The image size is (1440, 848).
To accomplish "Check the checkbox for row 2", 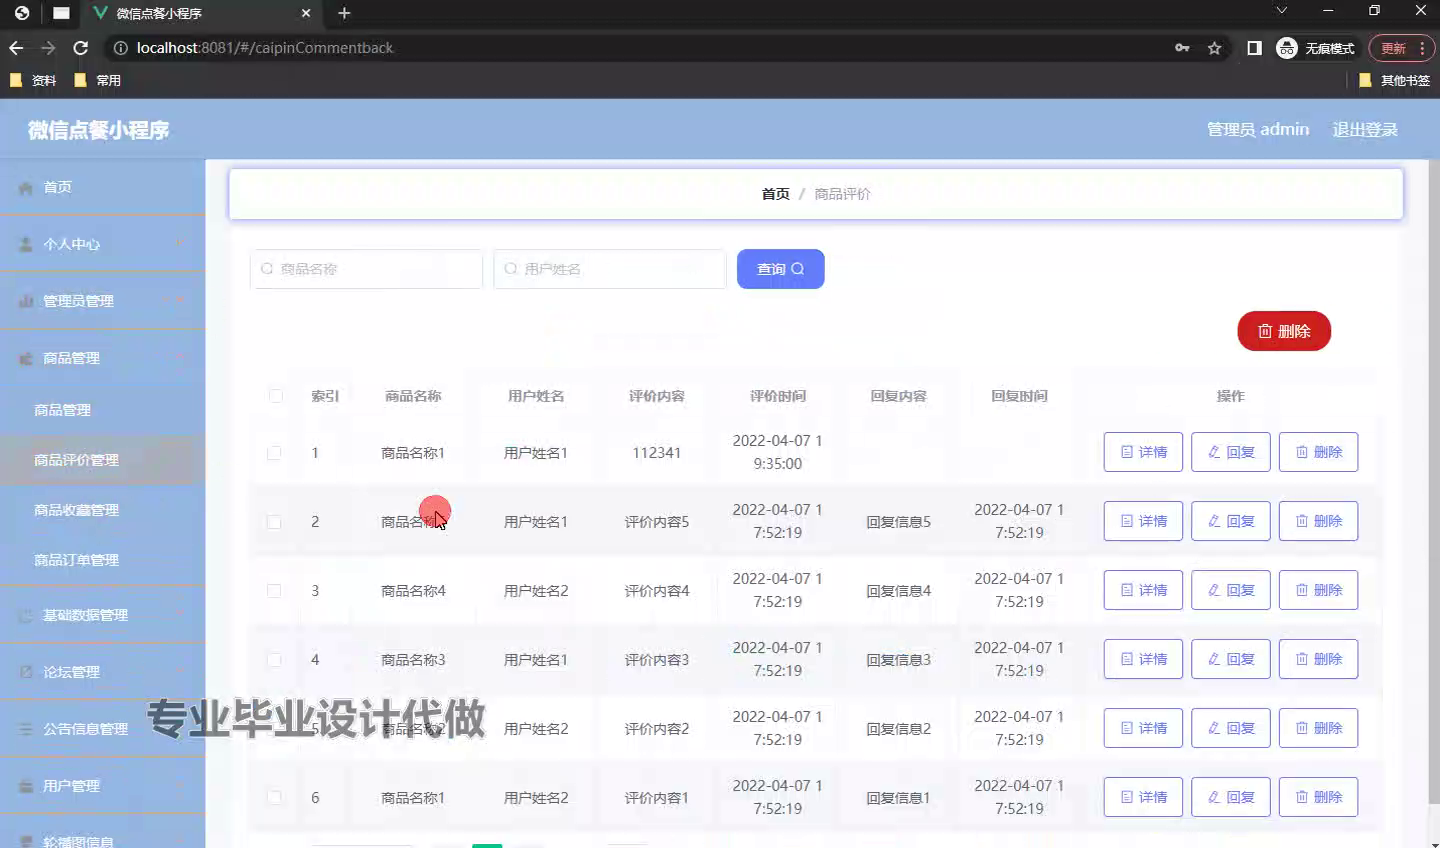I will coord(274,522).
